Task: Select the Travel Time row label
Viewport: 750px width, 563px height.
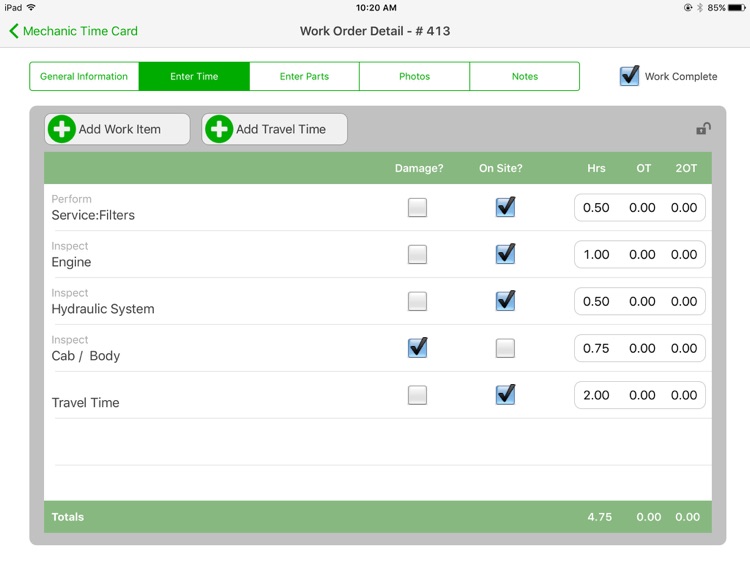Action: click(86, 403)
